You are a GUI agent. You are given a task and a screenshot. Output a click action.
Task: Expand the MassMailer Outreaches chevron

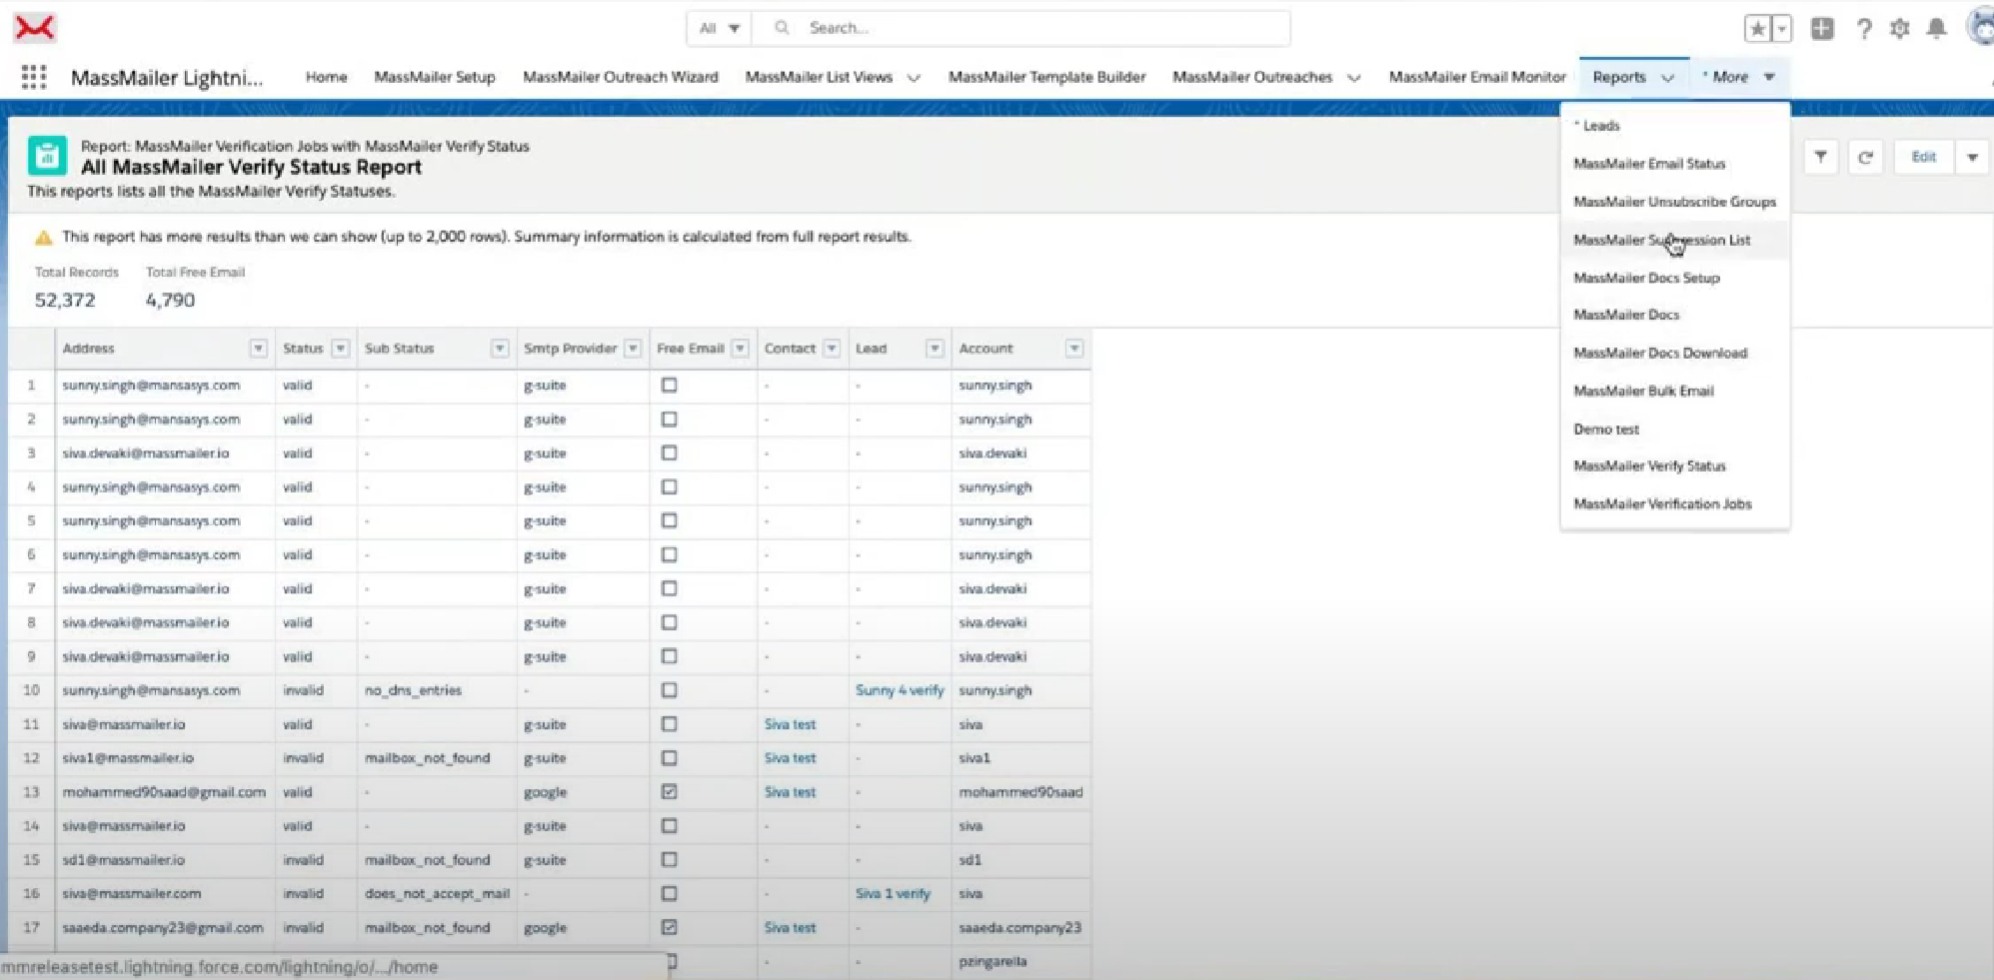click(1353, 78)
